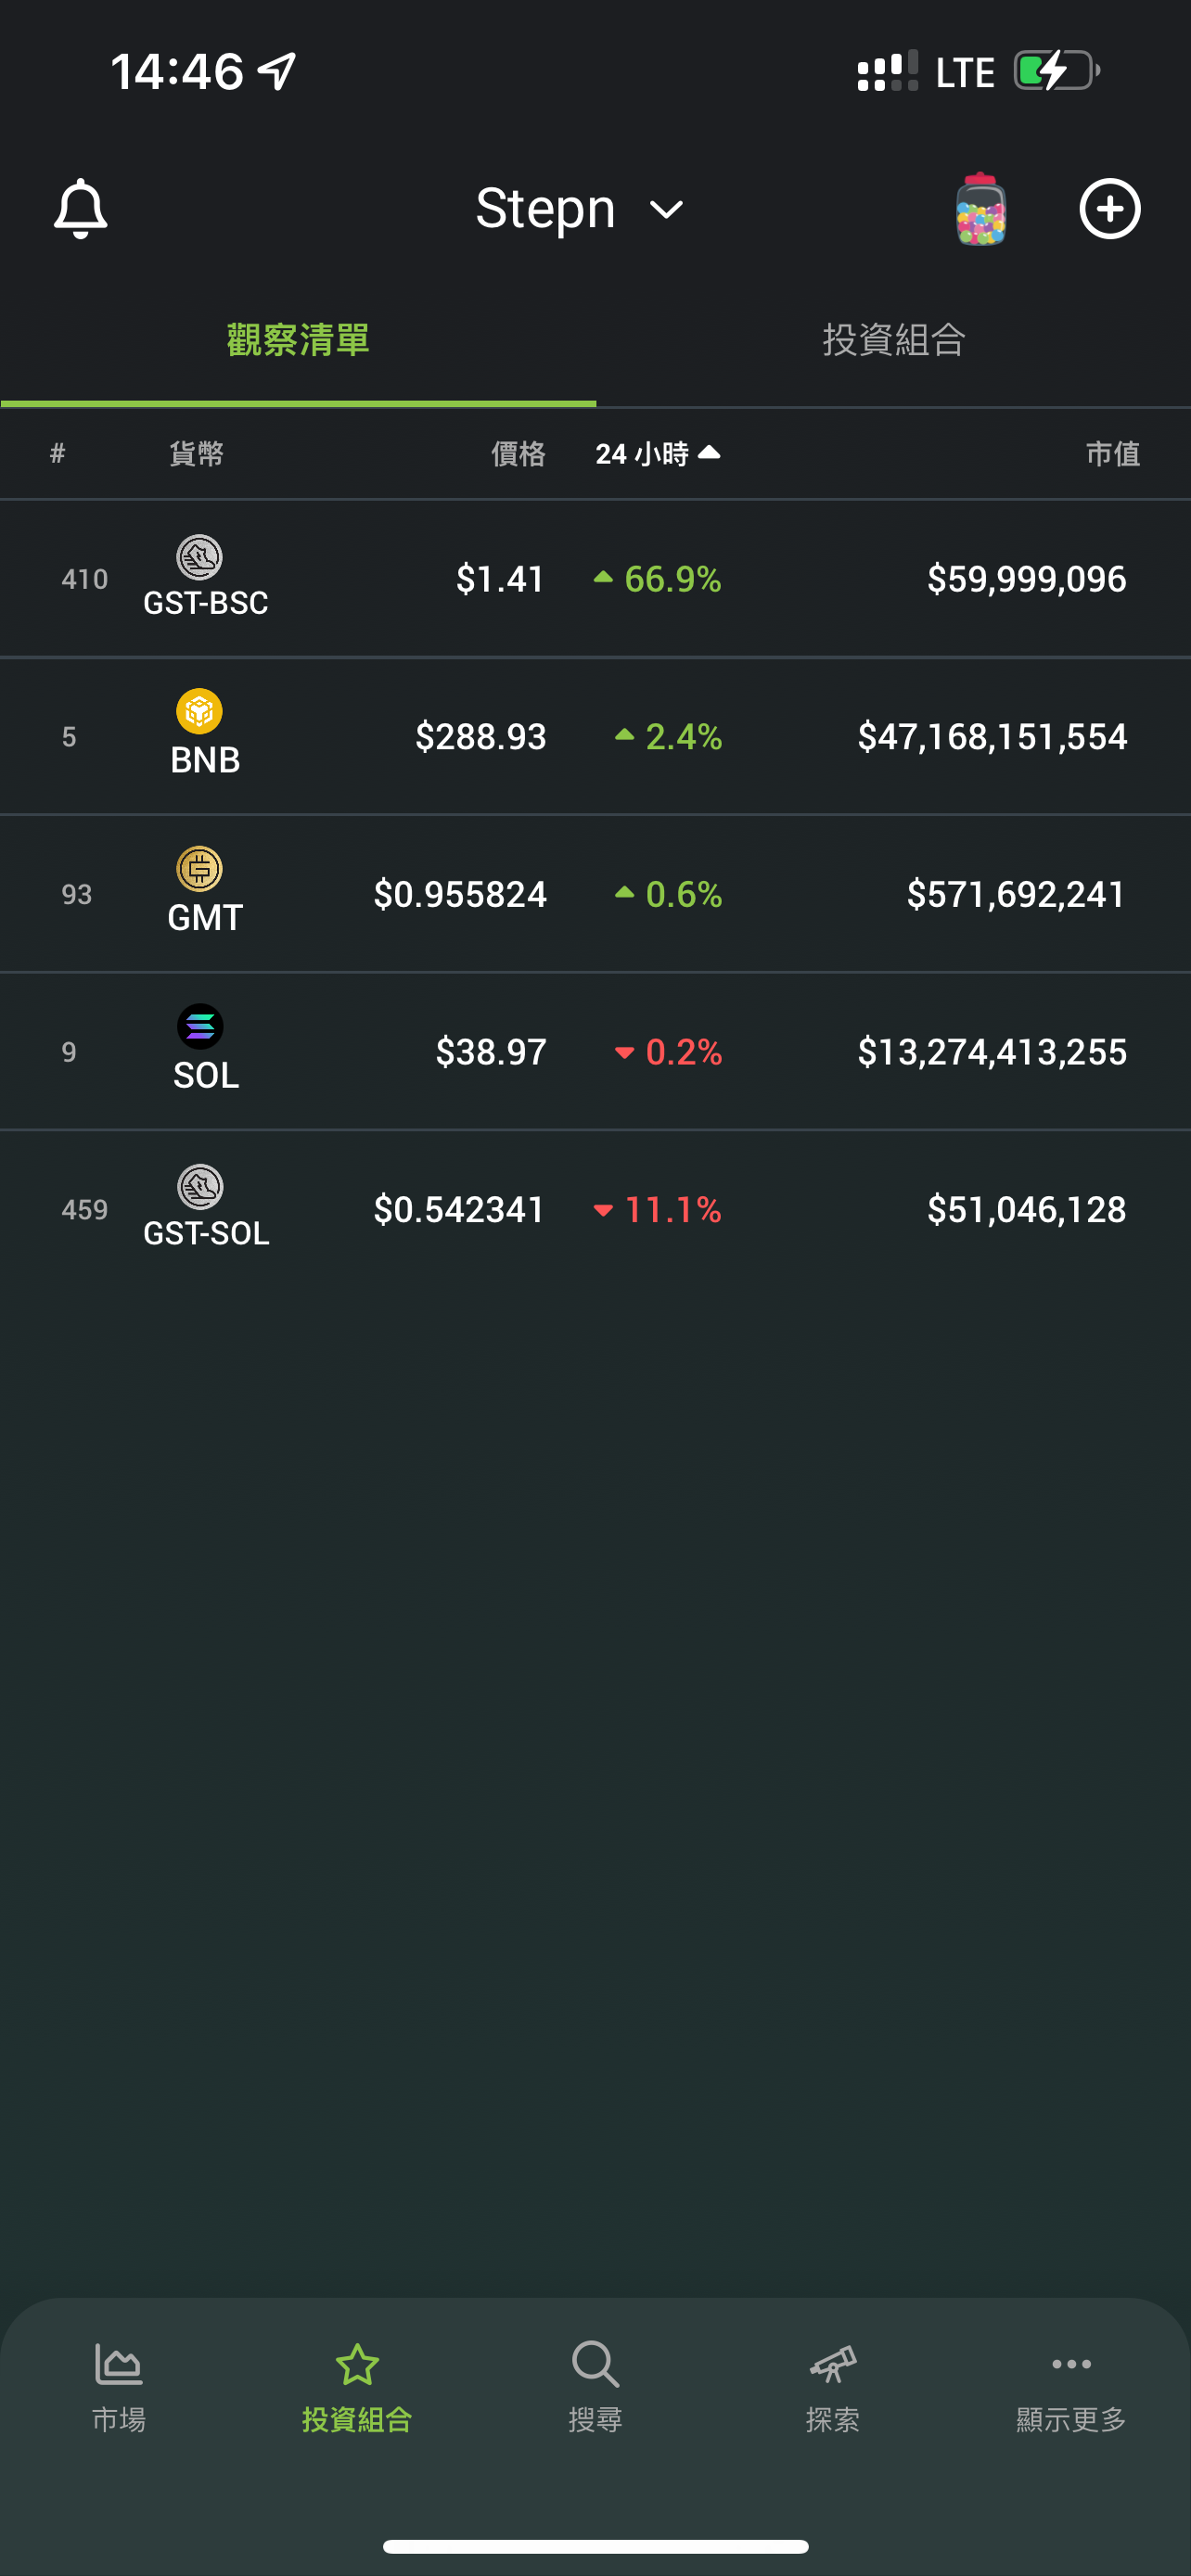Image resolution: width=1191 pixels, height=2576 pixels.
Task: Open the Stepn watchlist dropdown
Action: (x=579, y=209)
